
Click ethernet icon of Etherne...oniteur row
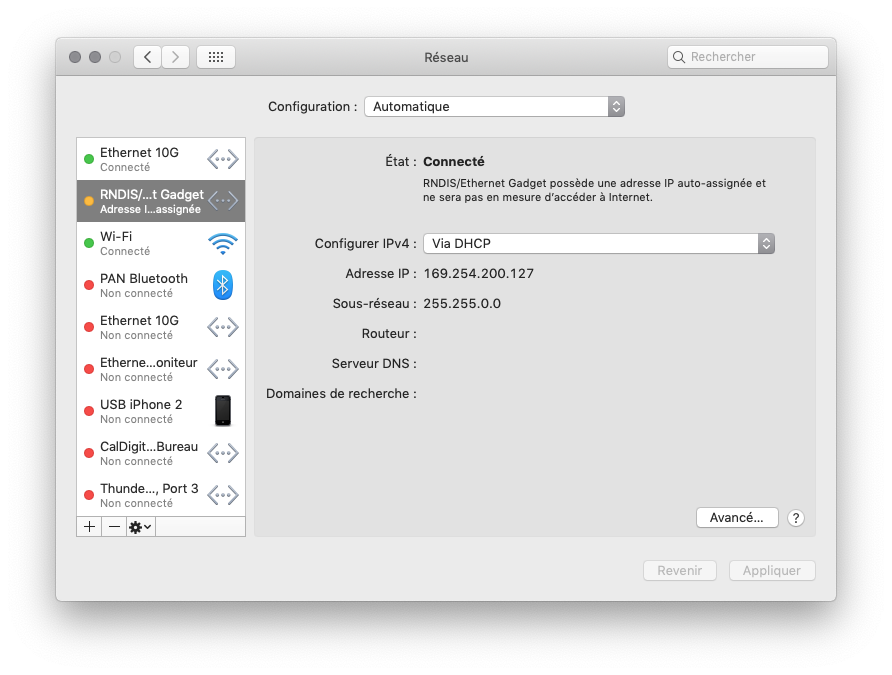click(x=222, y=369)
